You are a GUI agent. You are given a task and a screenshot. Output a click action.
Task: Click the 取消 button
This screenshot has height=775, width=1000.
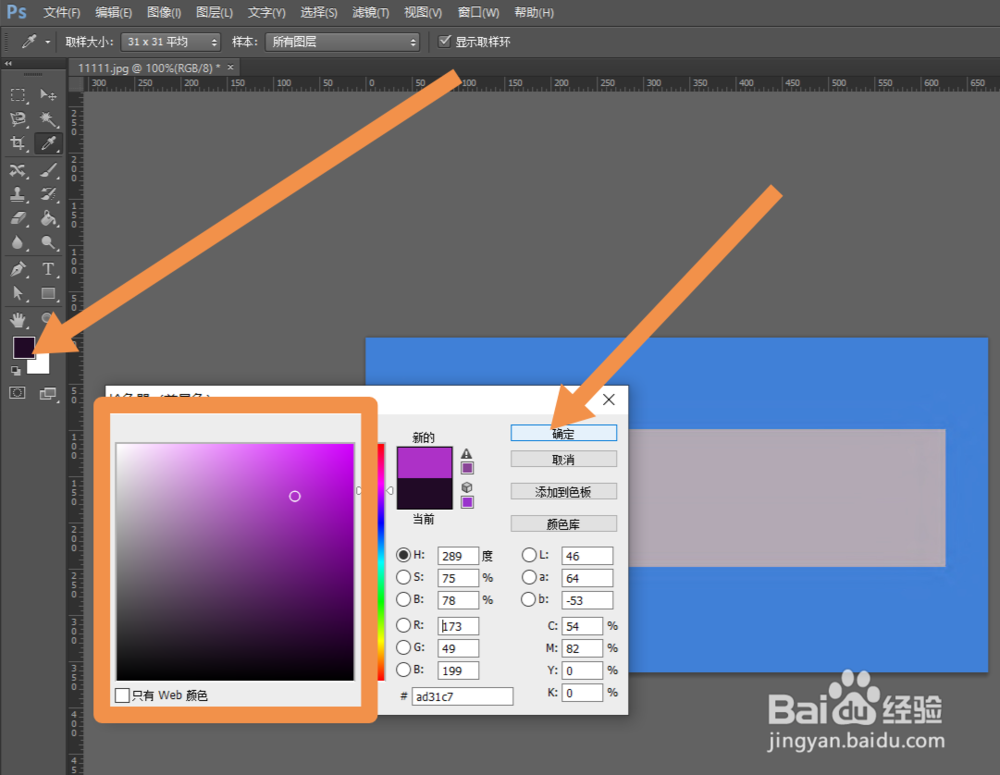[x=564, y=459]
